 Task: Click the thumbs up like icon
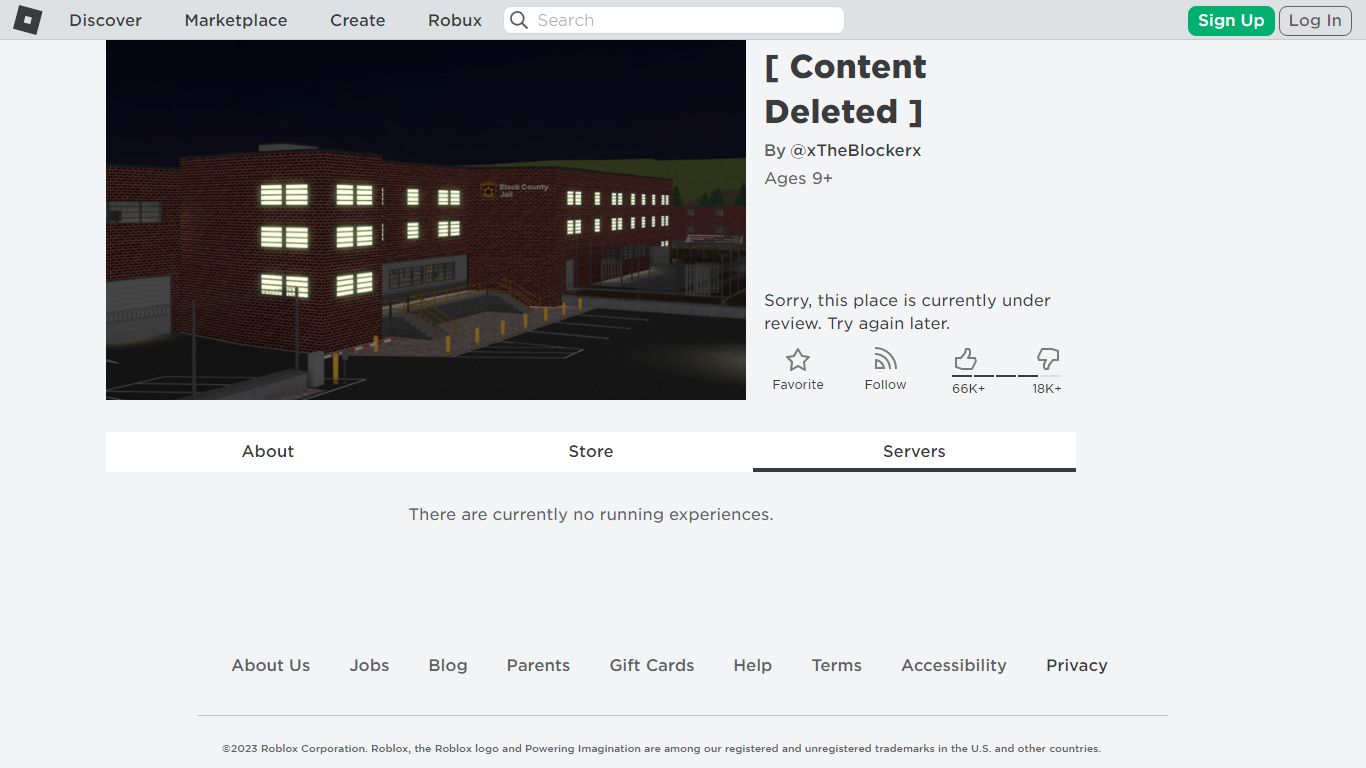pyautogui.click(x=965, y=359)
